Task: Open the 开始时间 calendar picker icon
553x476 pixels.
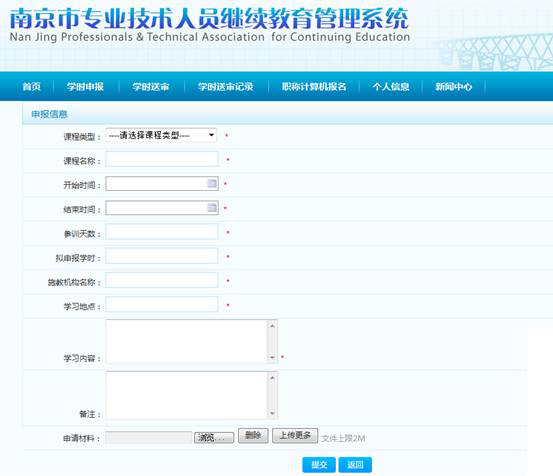Action: 212,183
